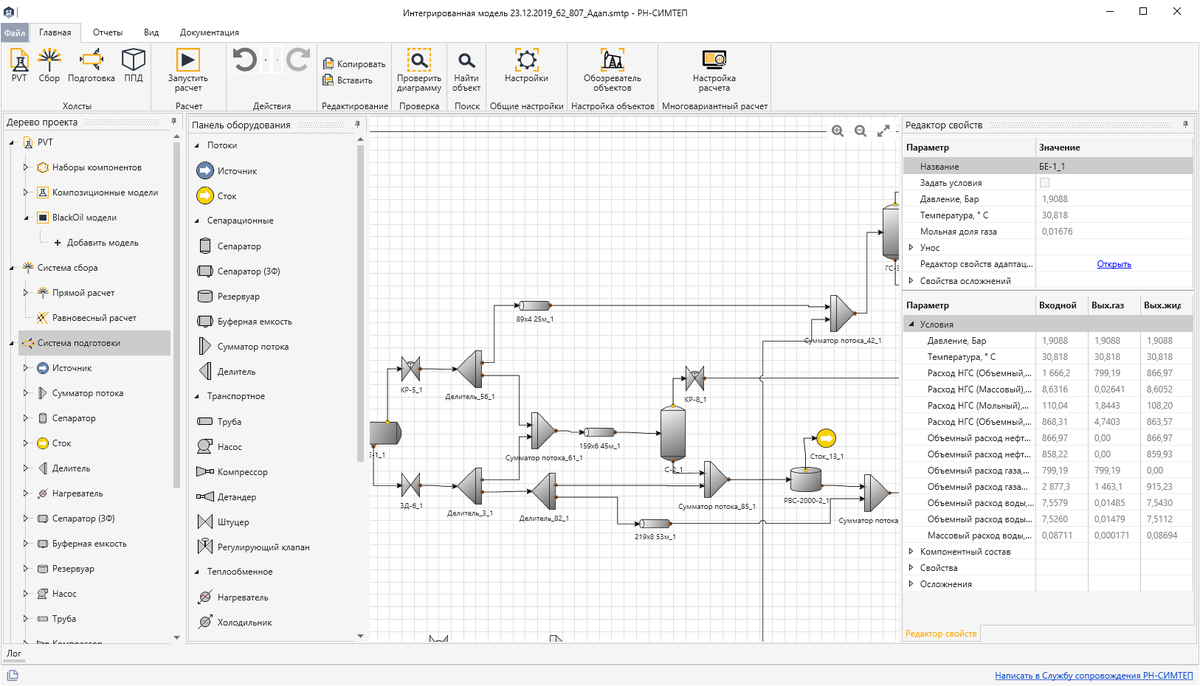
Task: Click the diagram zoom out magnifier
Action: click(860, 131)
